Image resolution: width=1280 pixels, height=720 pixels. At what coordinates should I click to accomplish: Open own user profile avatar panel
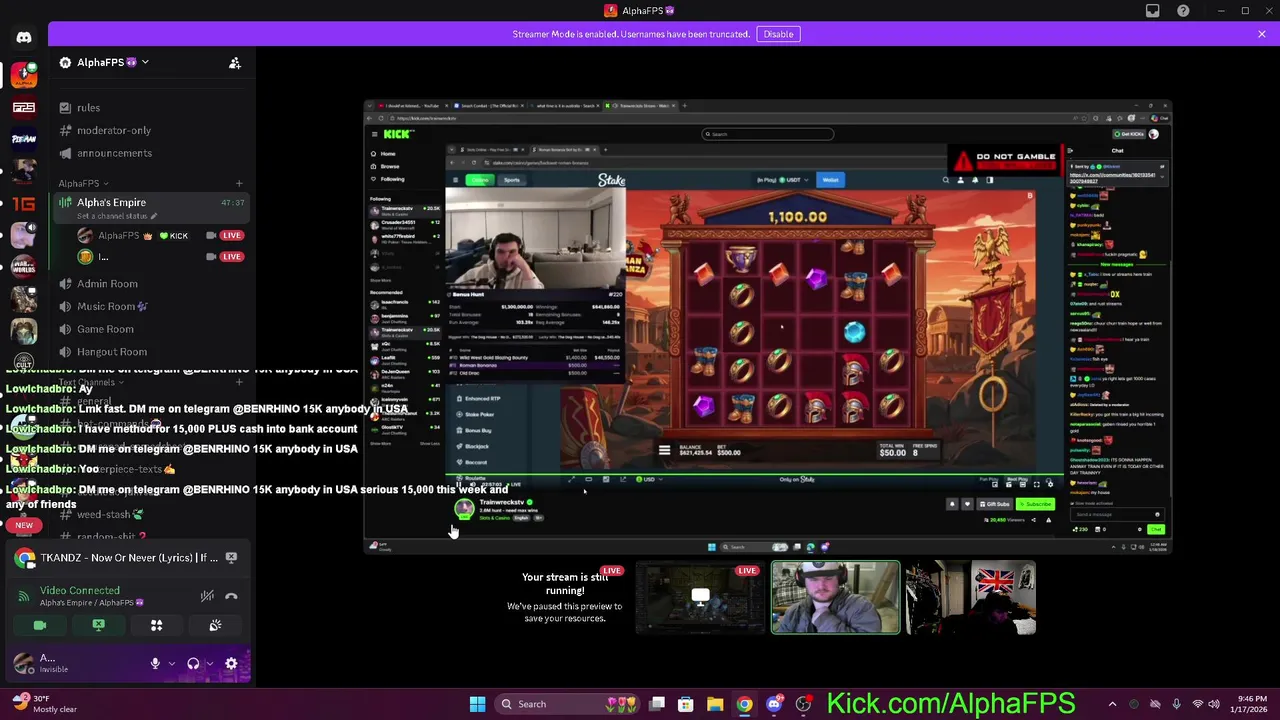pos(24,662)
